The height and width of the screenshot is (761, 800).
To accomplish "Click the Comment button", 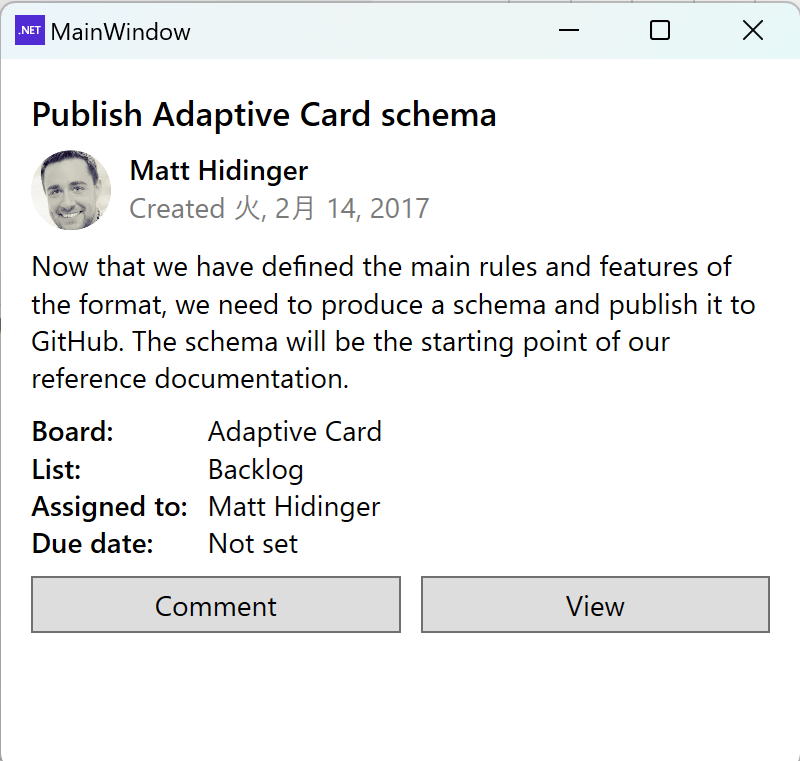I will point(215,605).
